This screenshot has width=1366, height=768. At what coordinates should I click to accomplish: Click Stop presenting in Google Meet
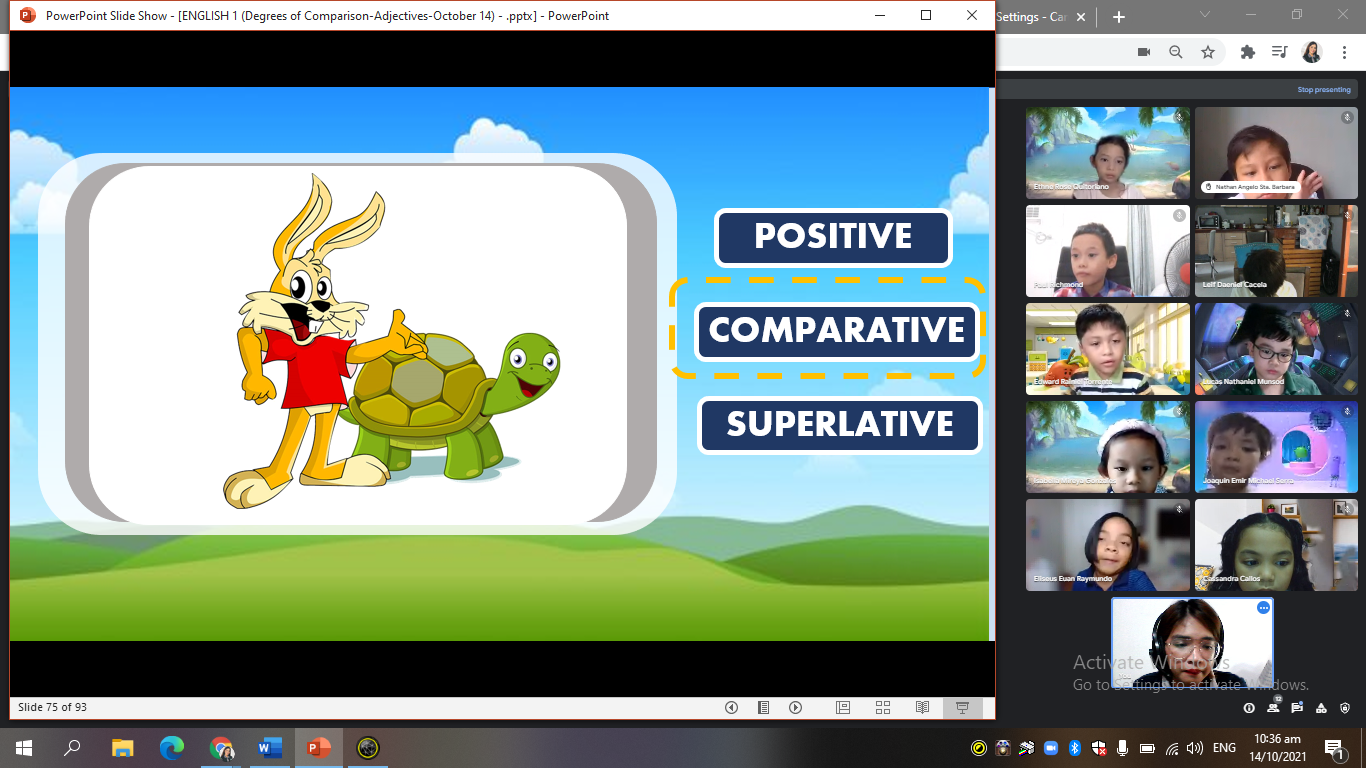[1324, 90]
